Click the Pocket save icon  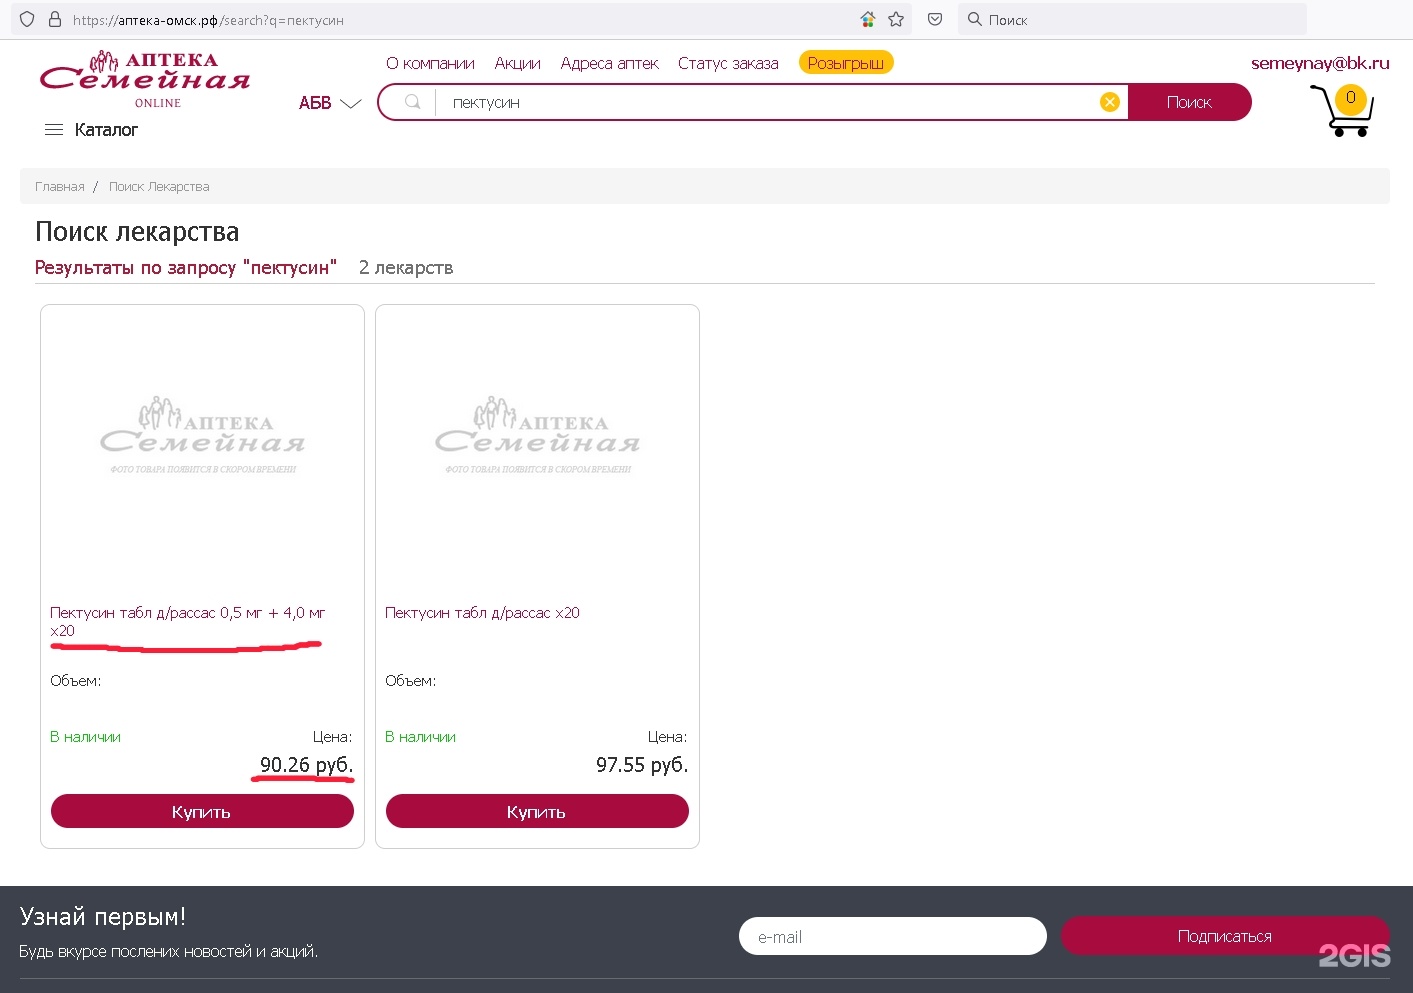(935, 19)
